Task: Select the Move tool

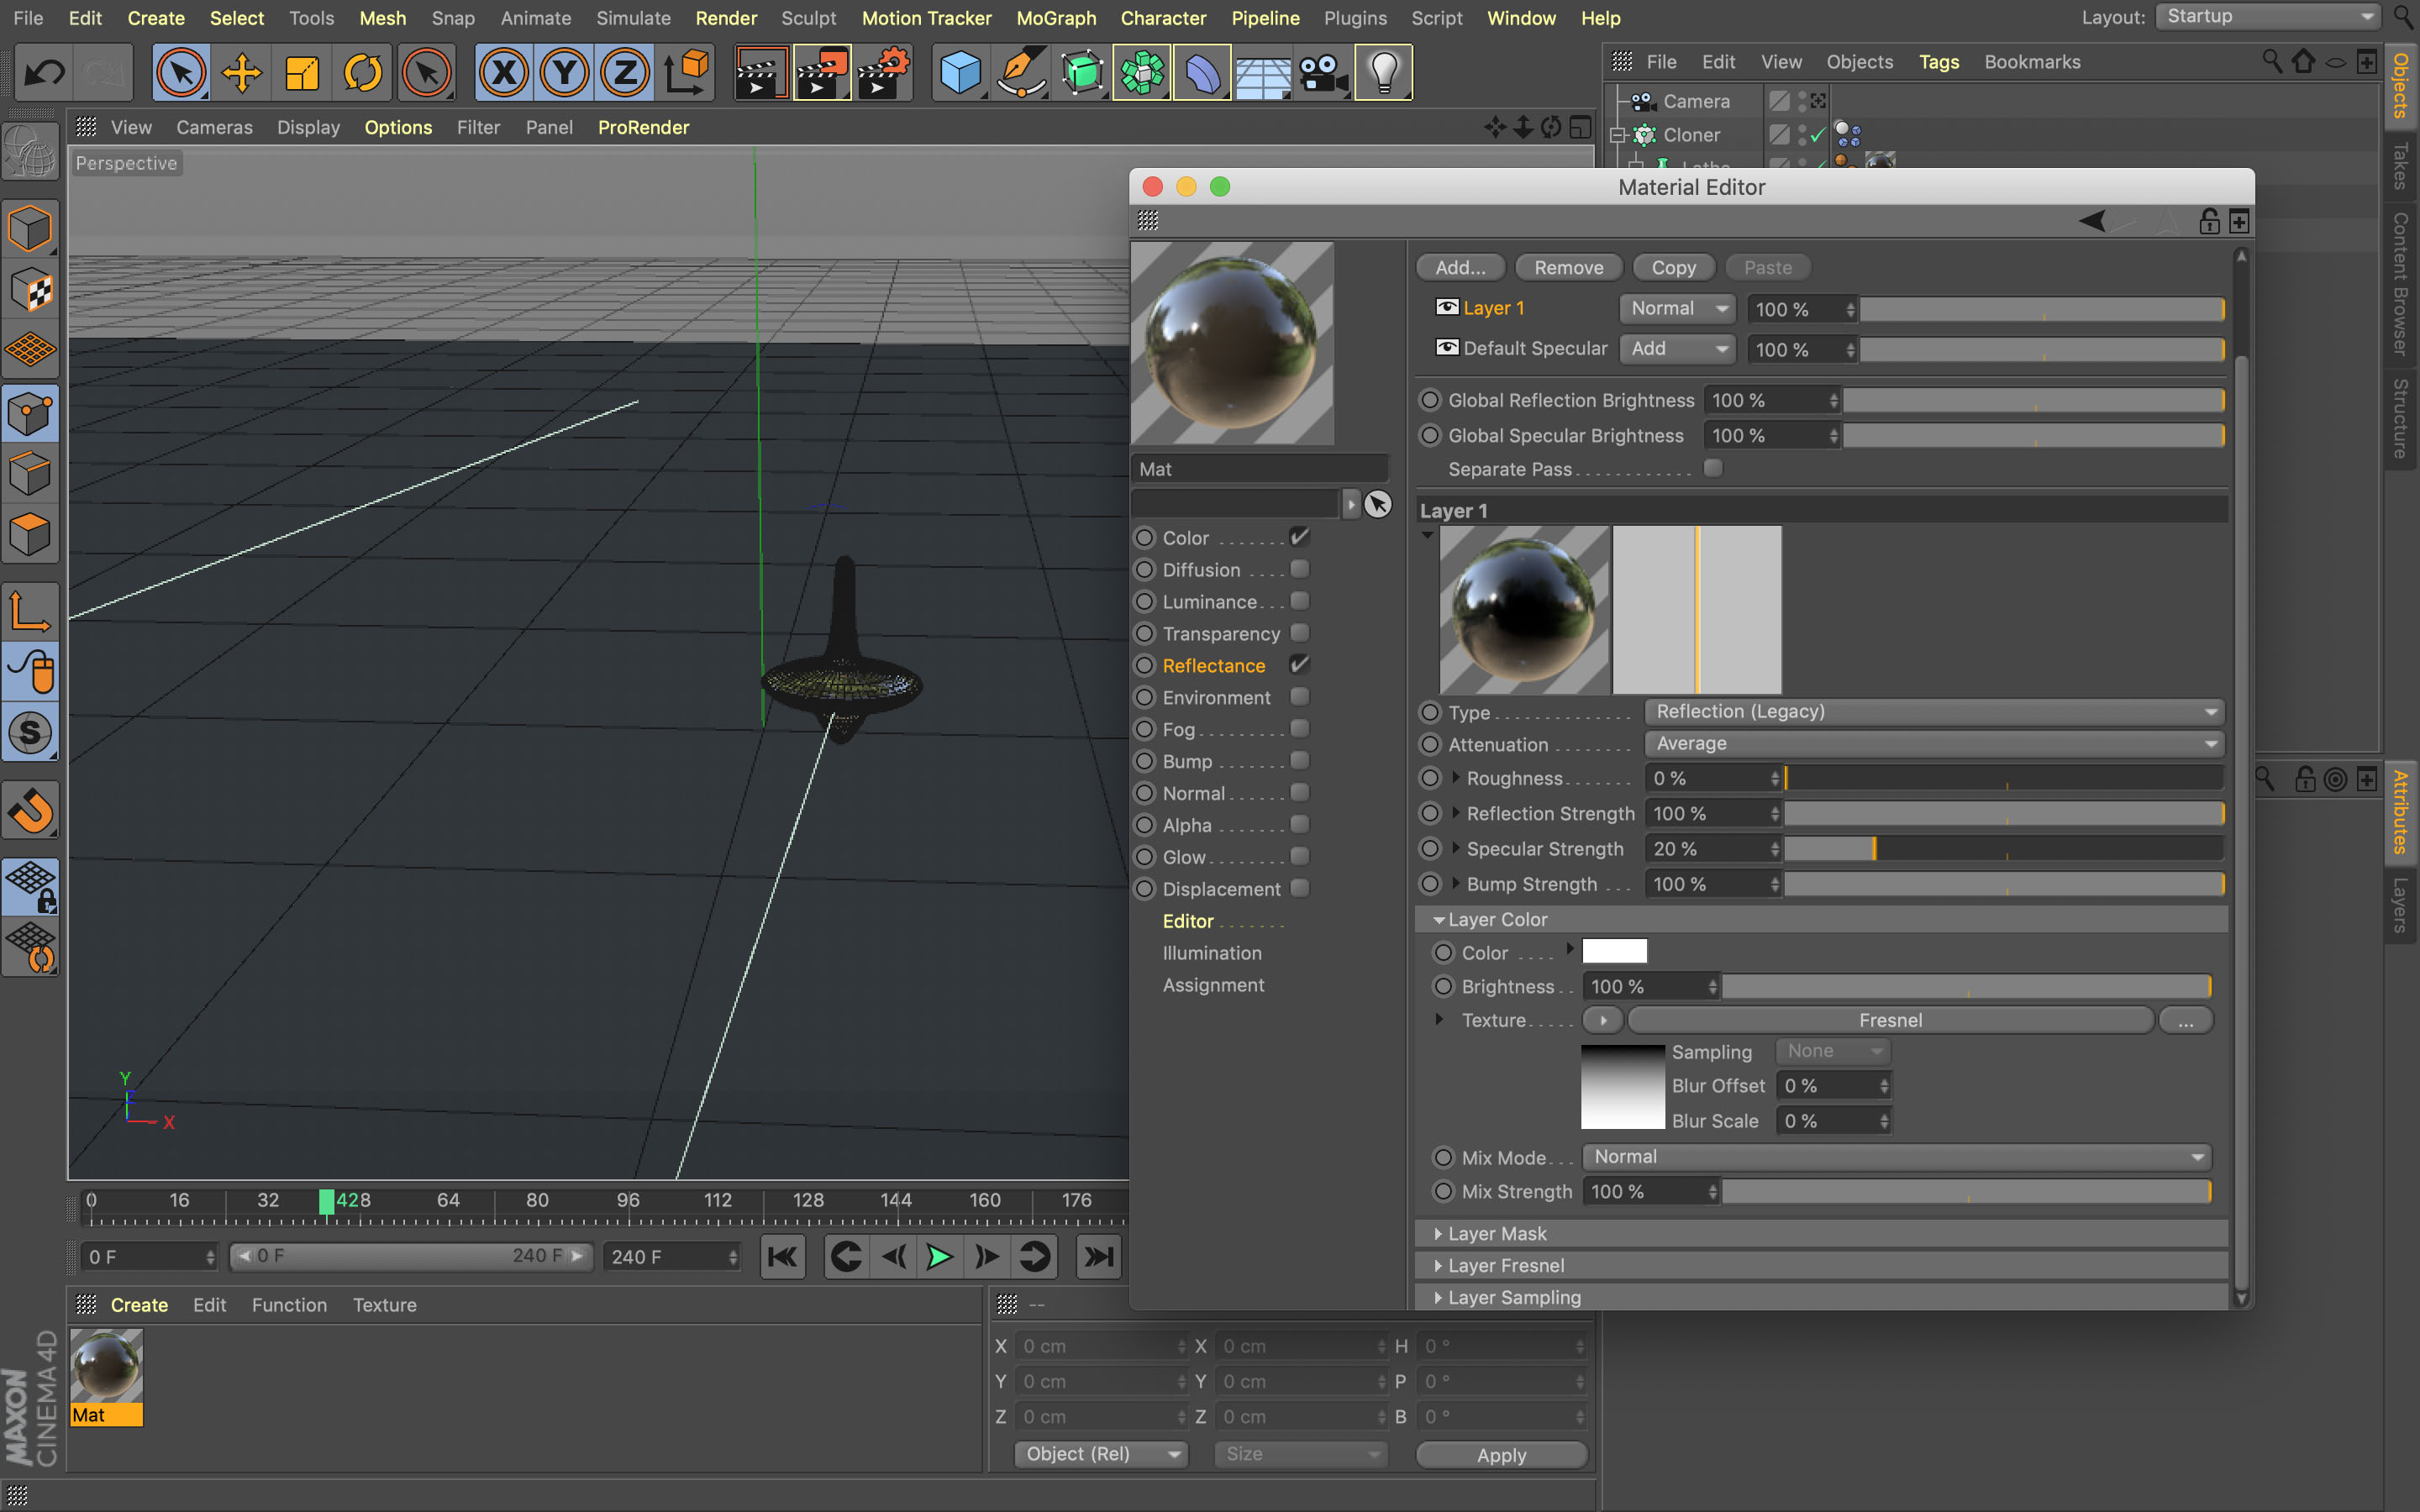Action: (x=241, y=73)
